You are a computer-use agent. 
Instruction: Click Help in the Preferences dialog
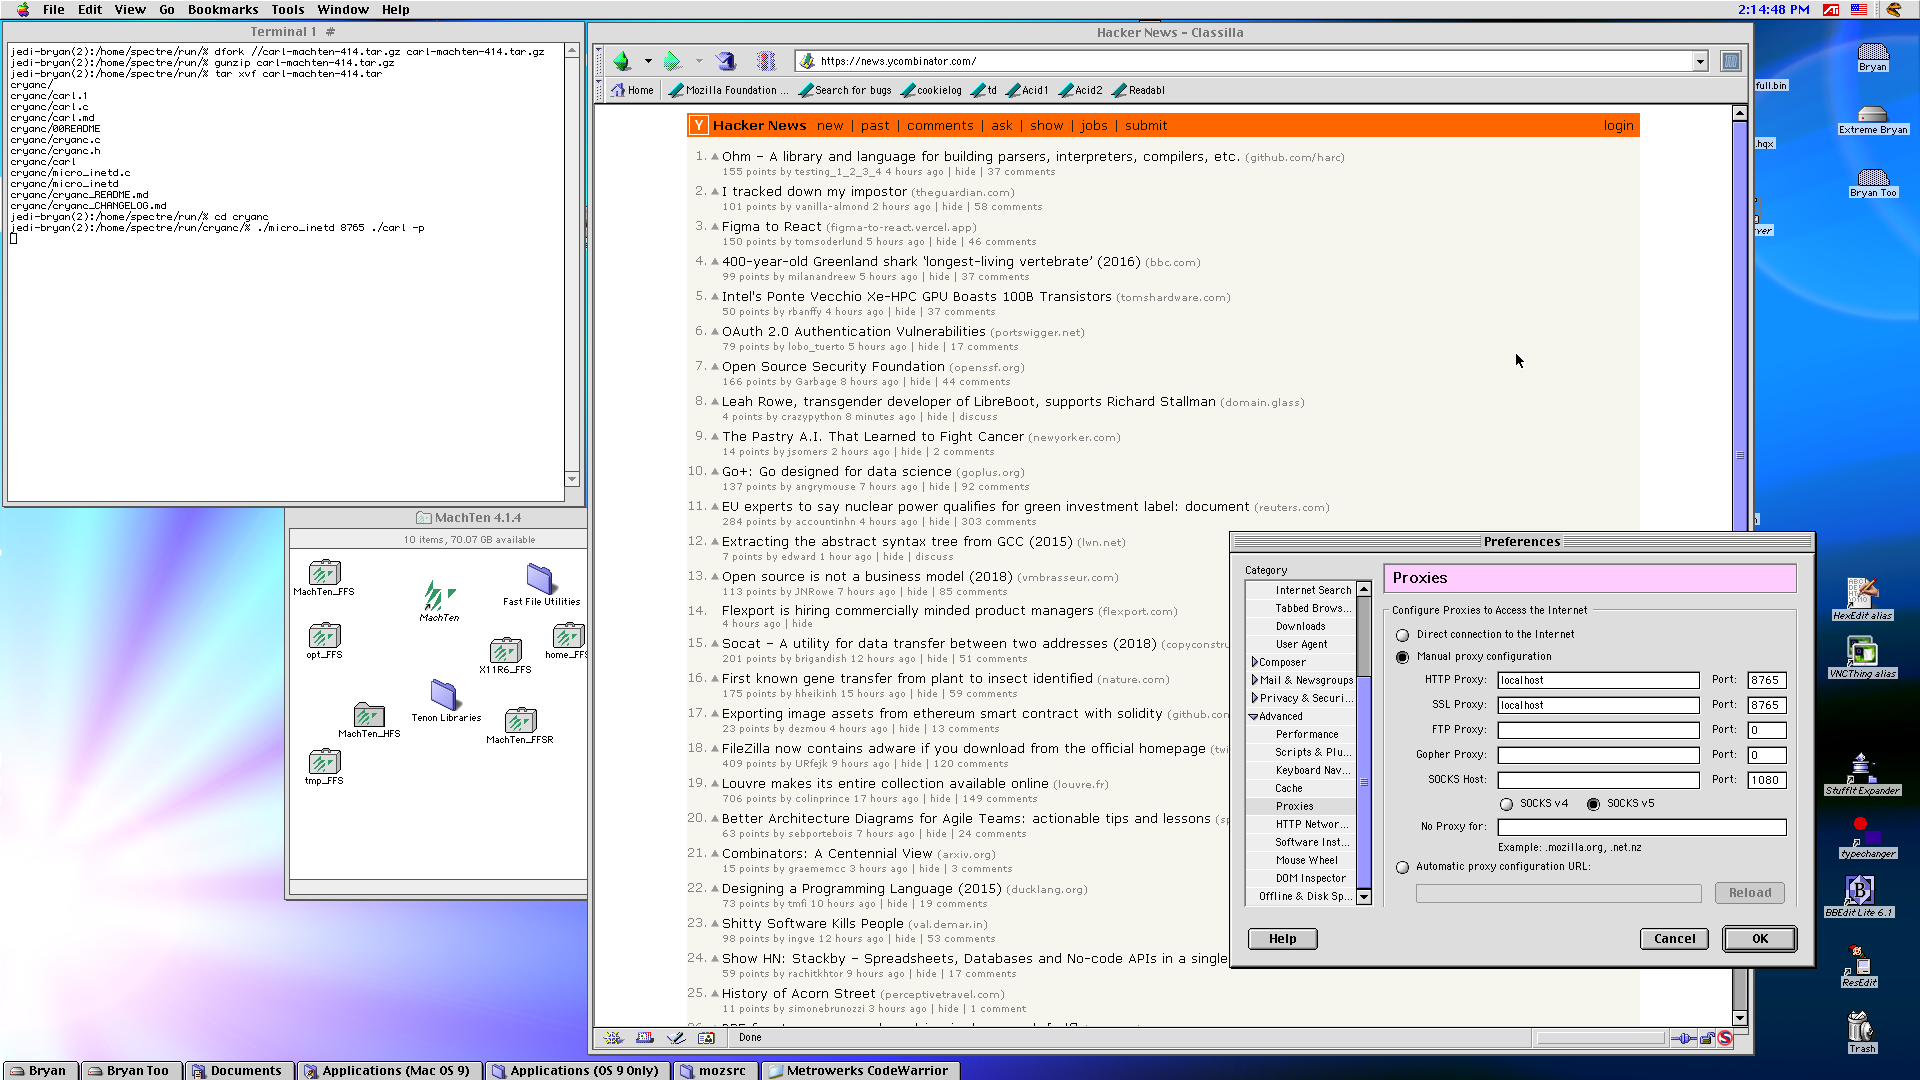tap(1282, 939)
